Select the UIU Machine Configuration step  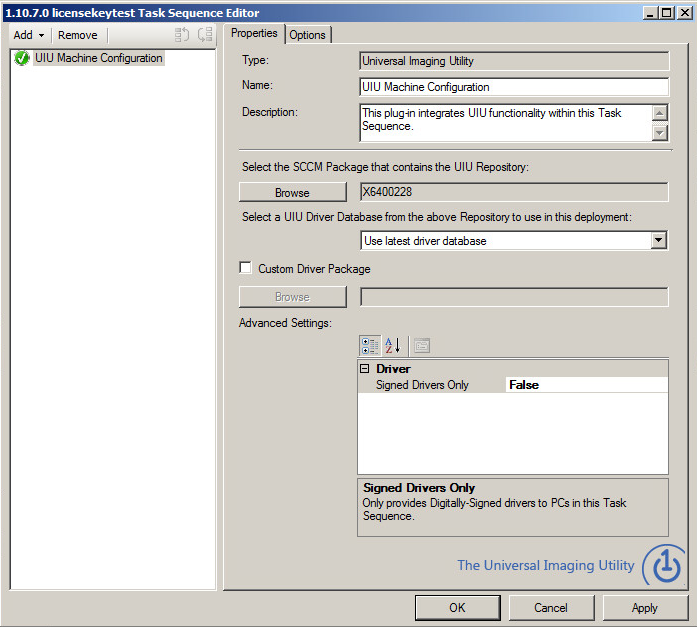click(x=99, y=58)
